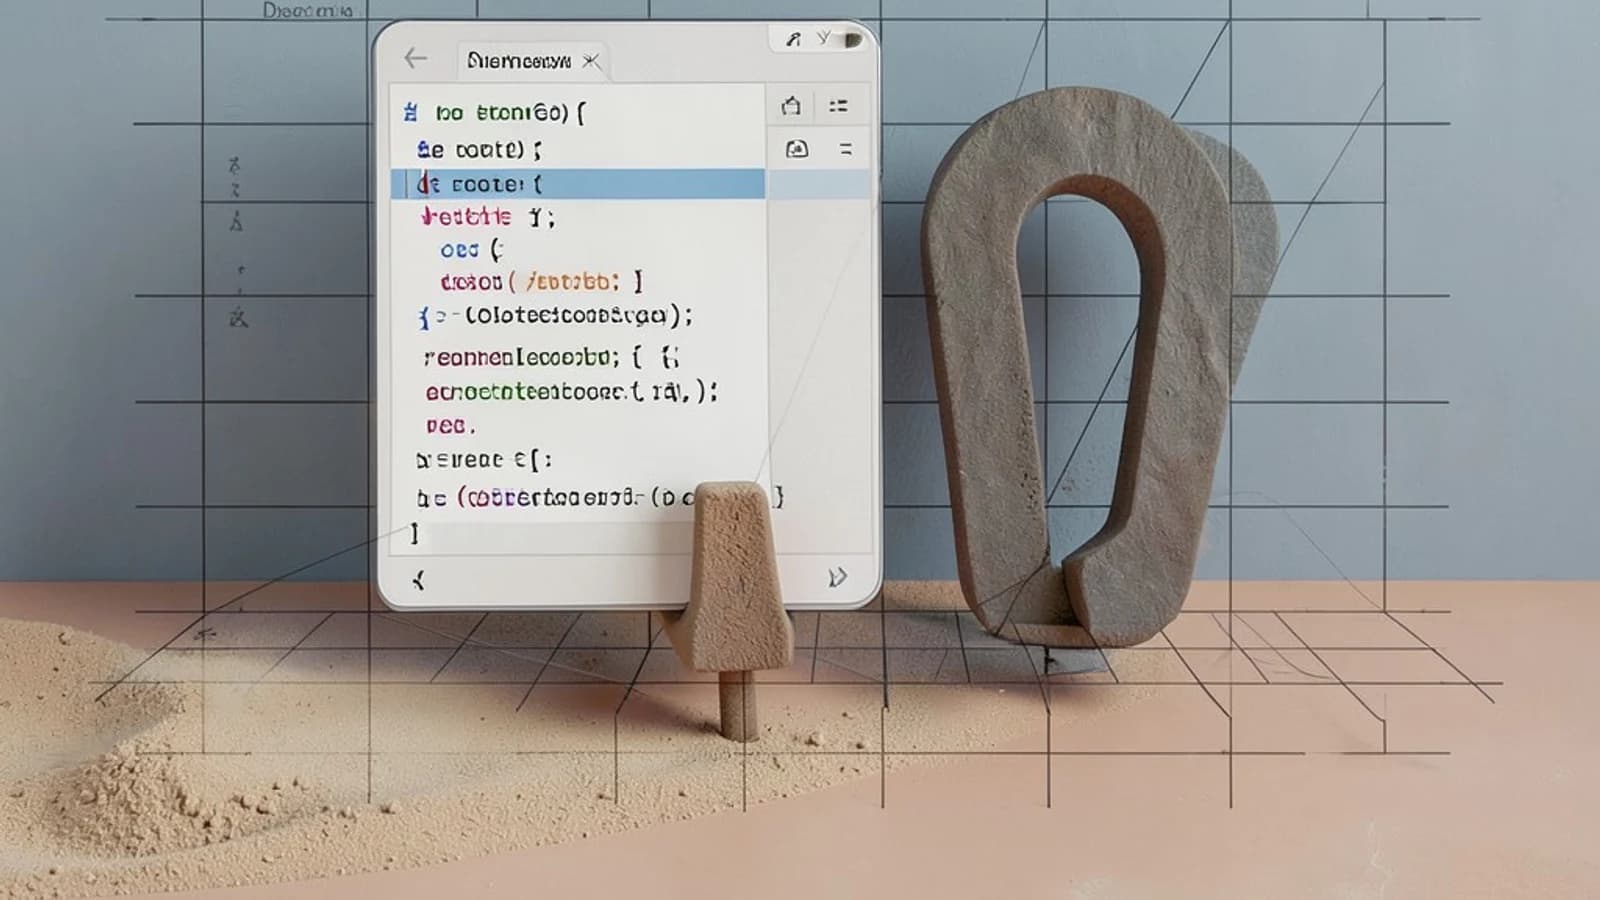This screenshot has height=900, width=1600.
Task: Click the camera icon in side panel
Action: [x=797, y=149]
